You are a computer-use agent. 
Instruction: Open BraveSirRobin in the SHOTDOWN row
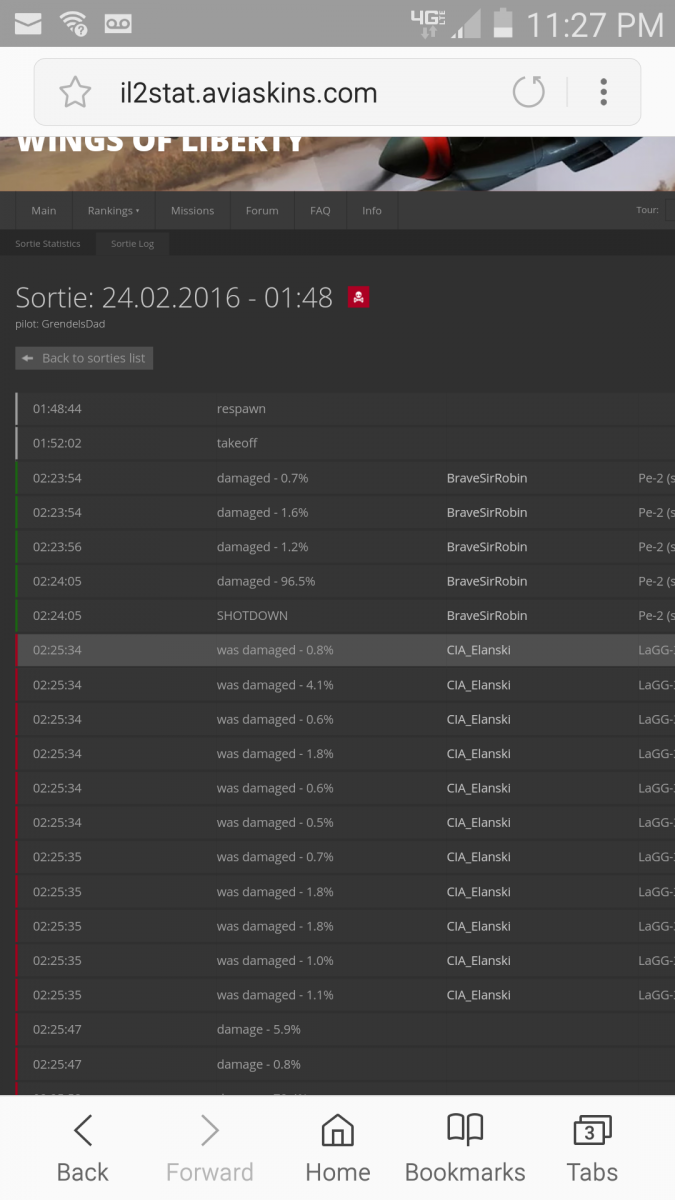tap(487, 616)
